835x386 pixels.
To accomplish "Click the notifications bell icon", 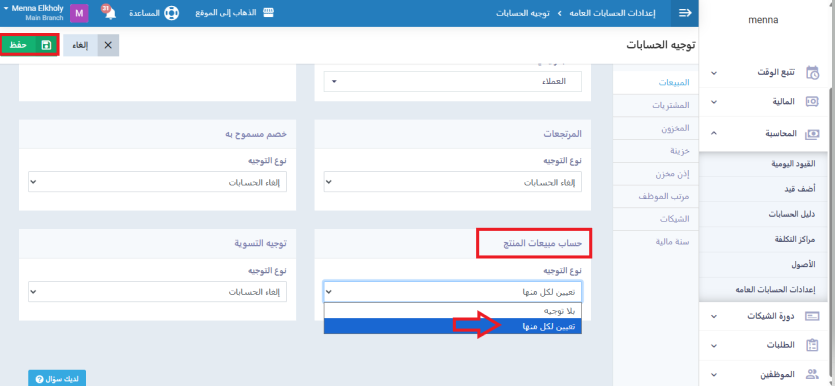I will tap(110, 12).
